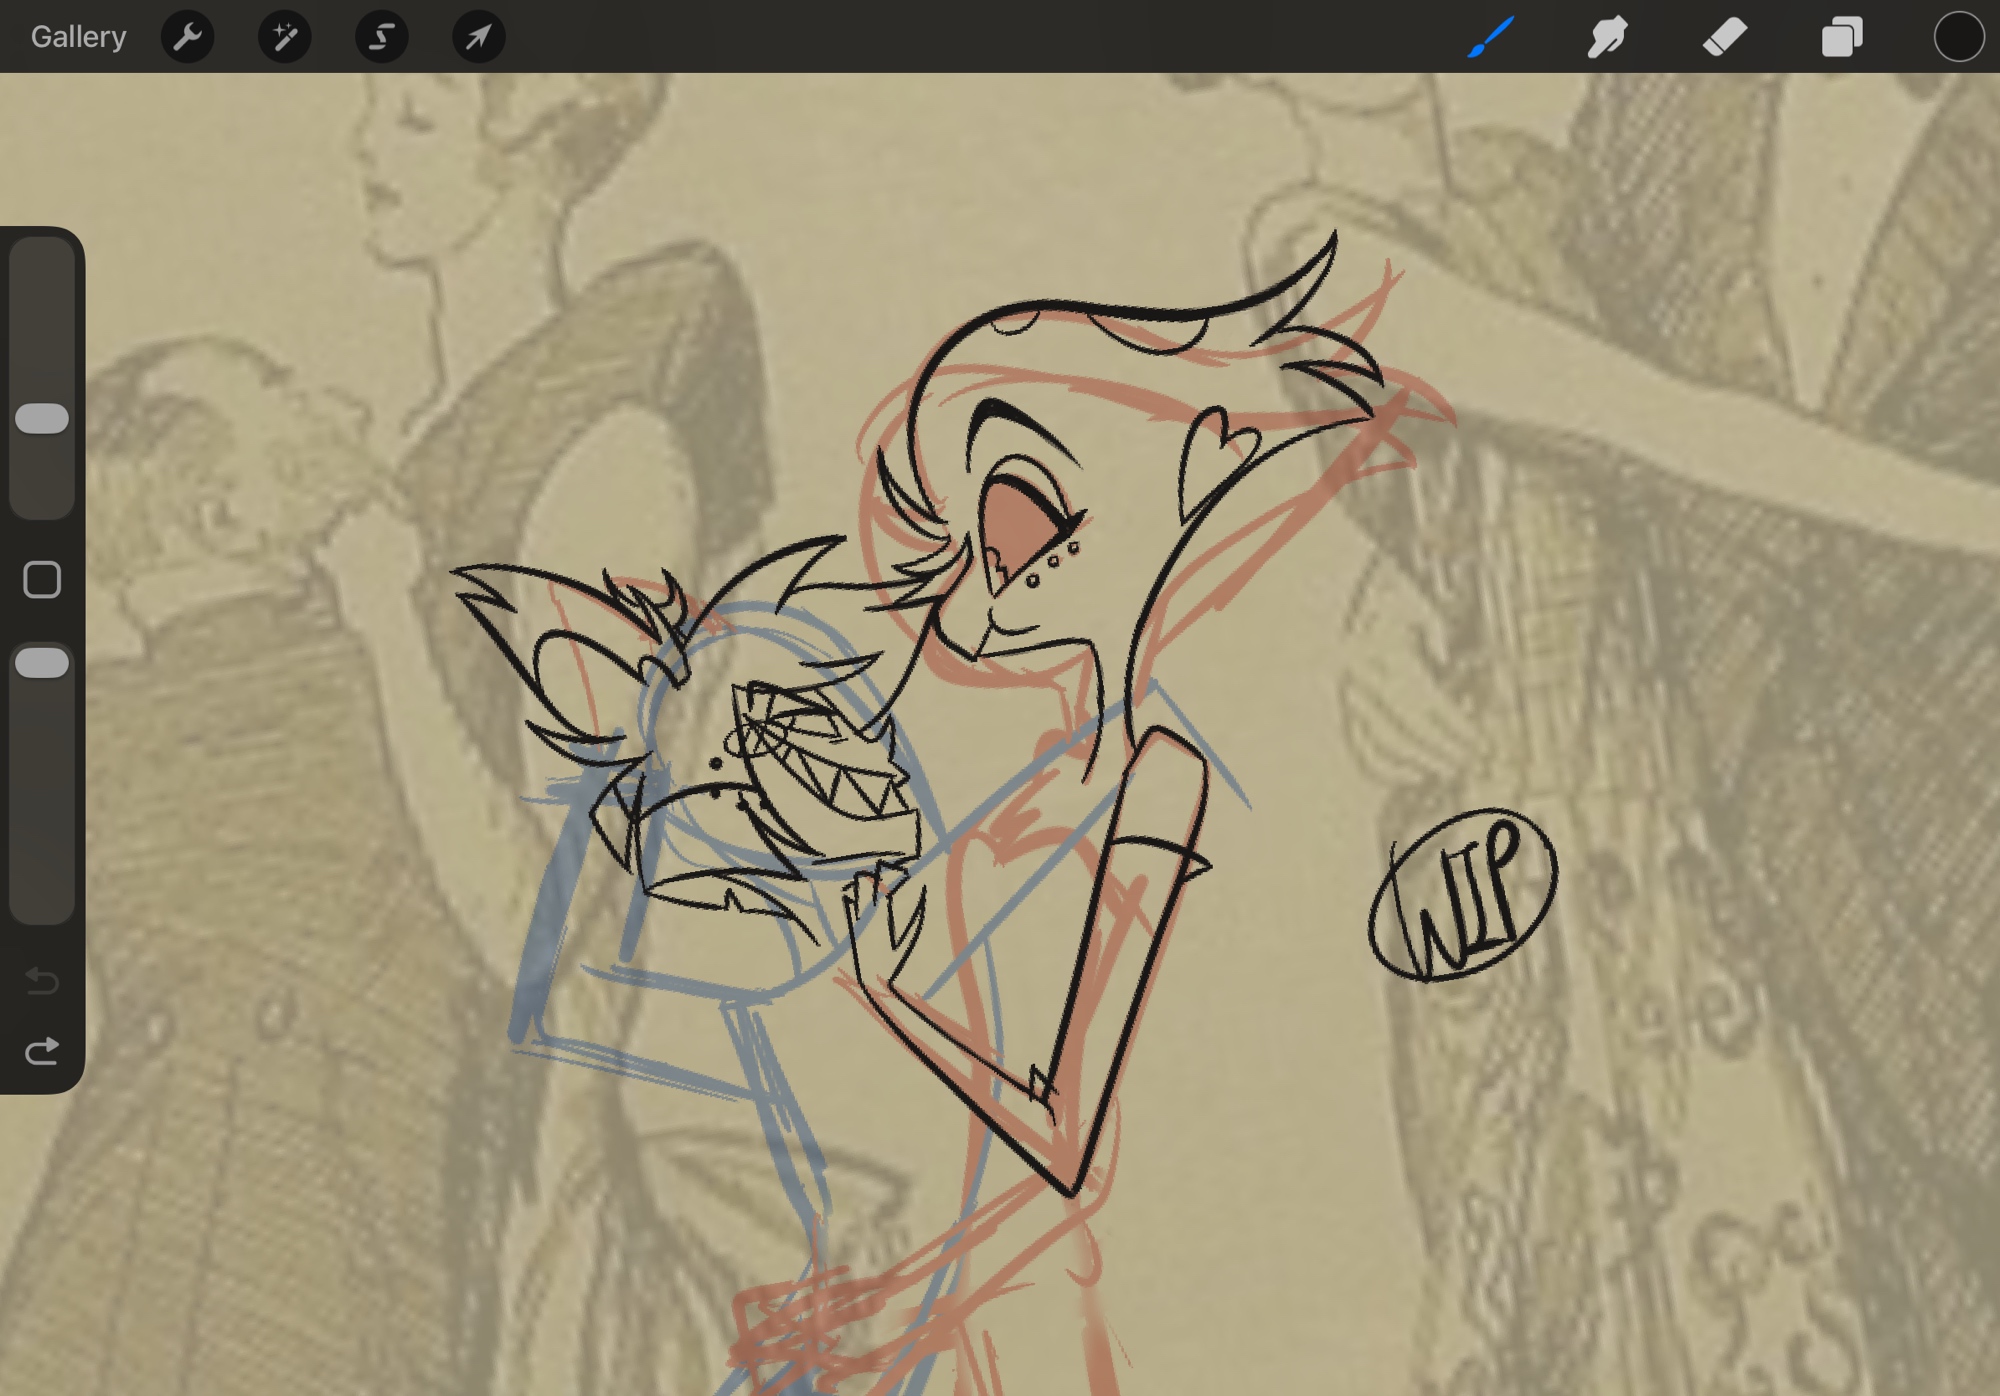Tap the brush size slider handle

(42, 418)
